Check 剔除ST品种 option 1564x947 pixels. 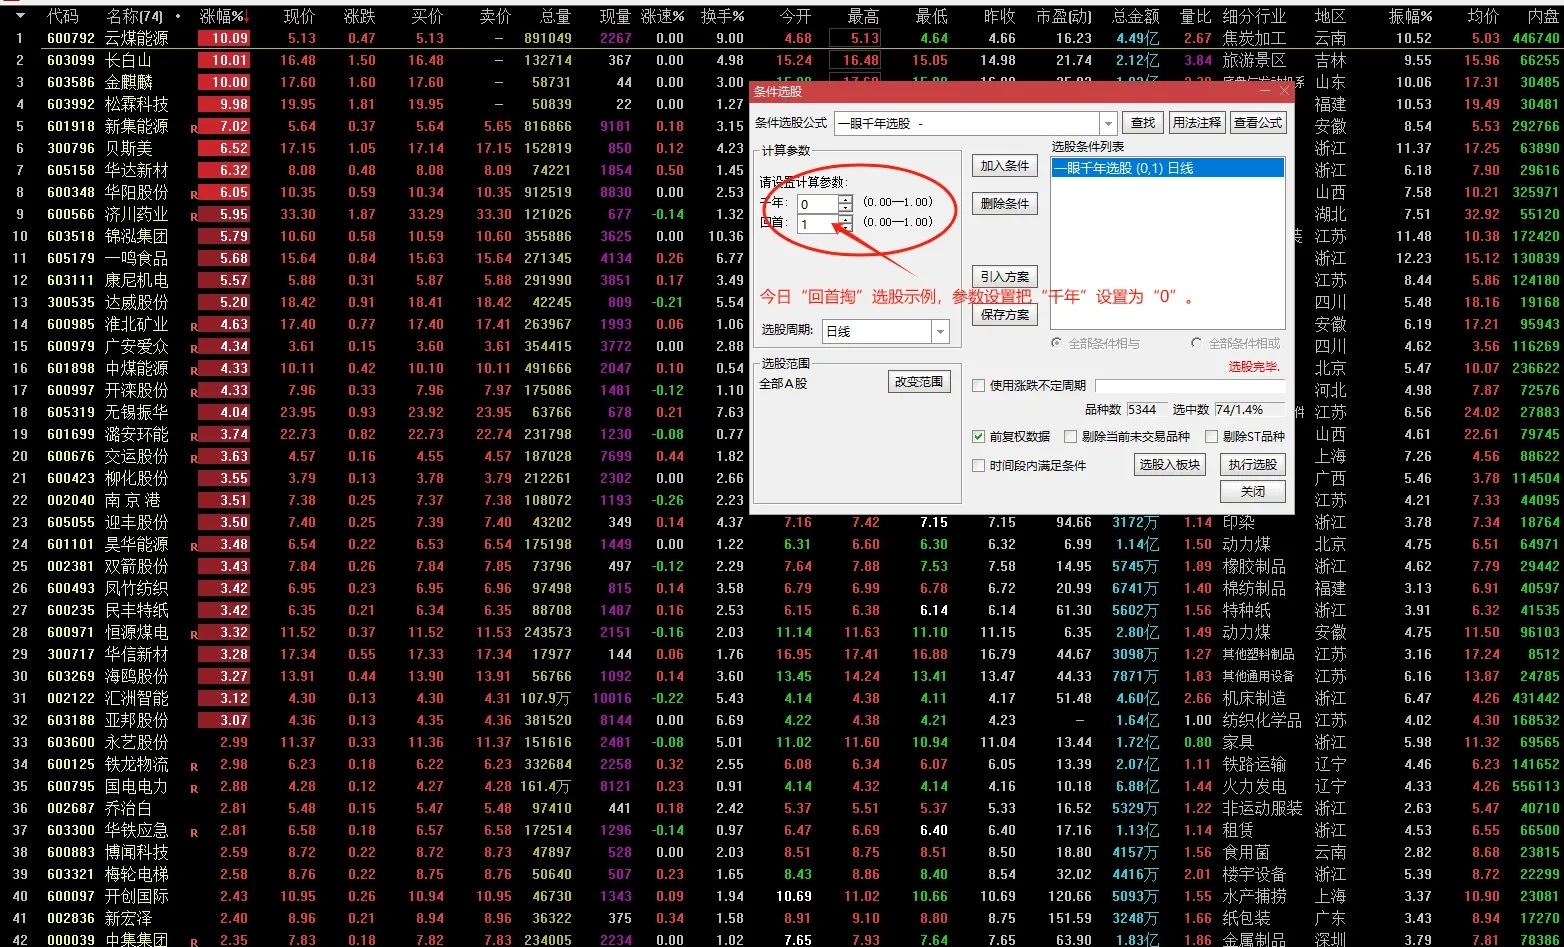pyautogui.click(x=1212, y=436)
